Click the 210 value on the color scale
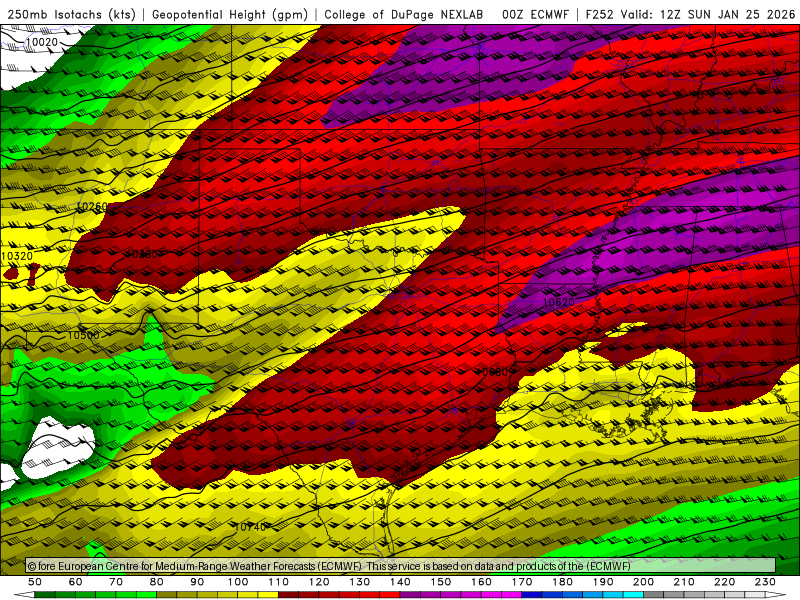Viewport: 800px width, 600px height. [684, 582]
